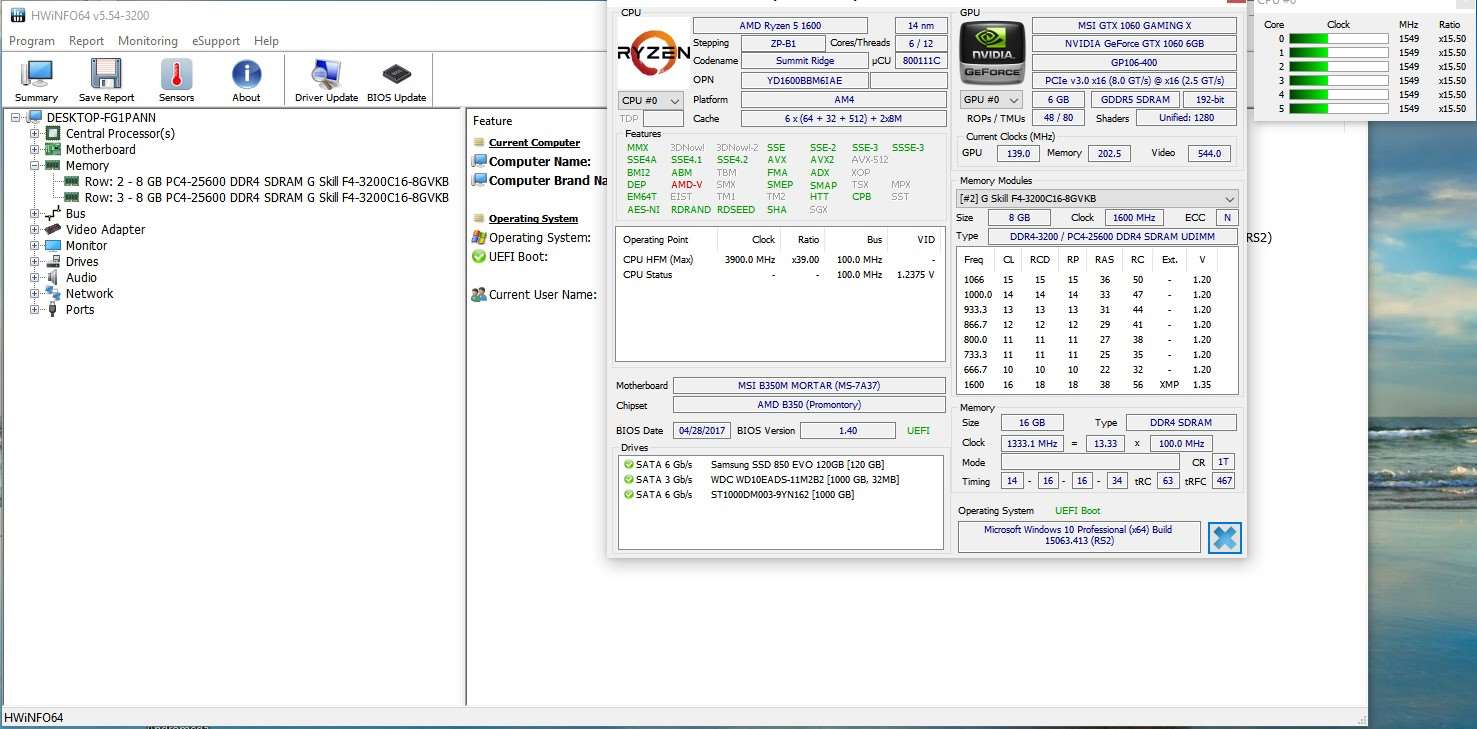Click Samsung SSD 850 EVO status icon
The height and width of the screenshot is (729, 1477).
pyautogui.click(x=629, y=464)
